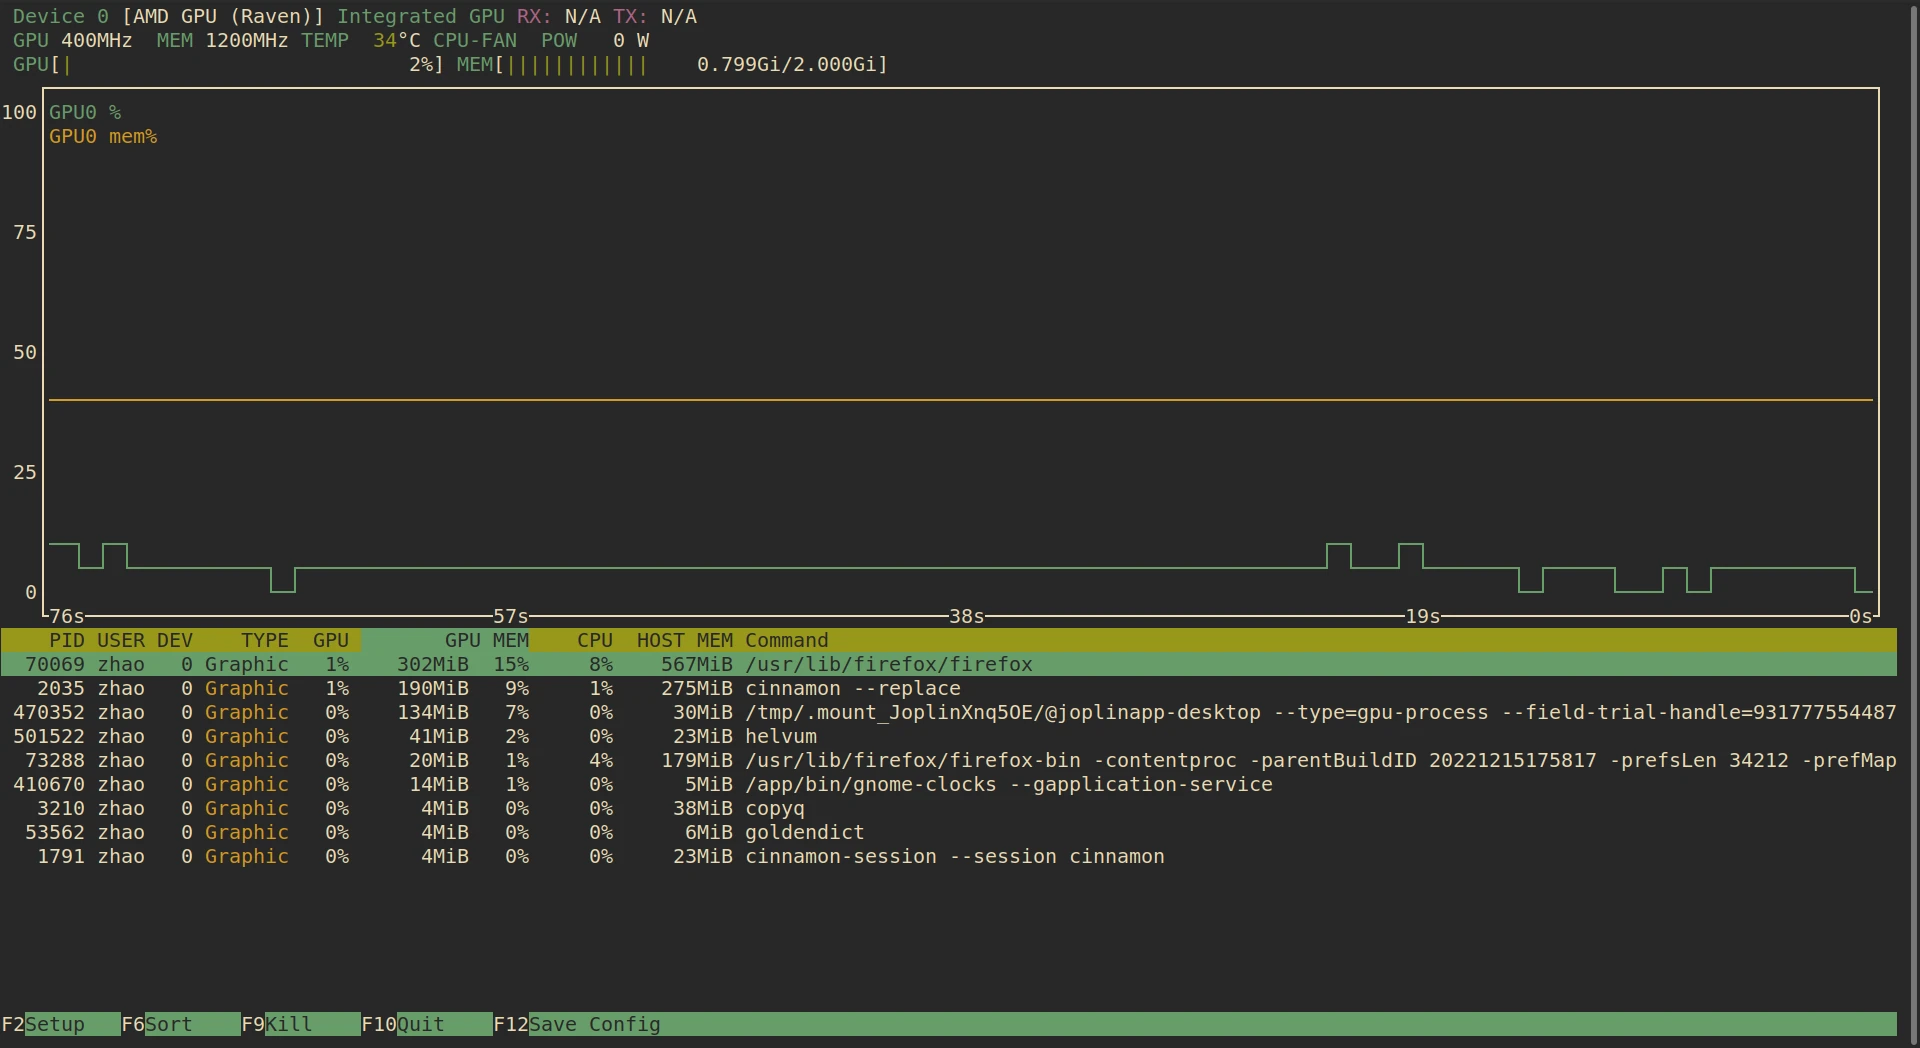
Task: Click the MEM 1200MHz clock reading
Action: point(222,40)
